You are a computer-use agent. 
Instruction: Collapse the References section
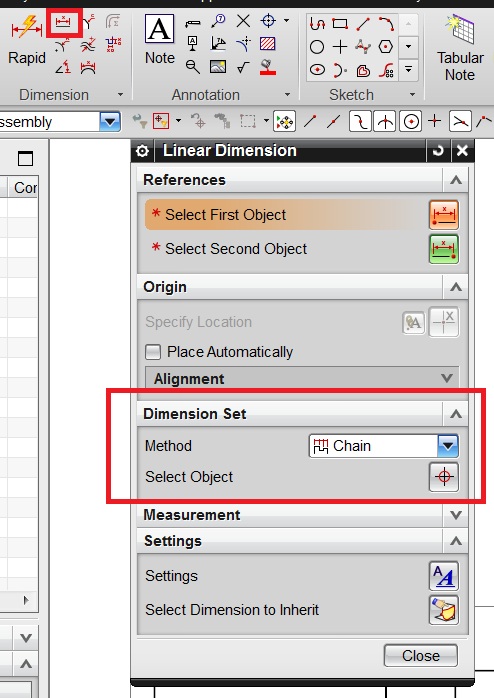[x=455, y=180]
